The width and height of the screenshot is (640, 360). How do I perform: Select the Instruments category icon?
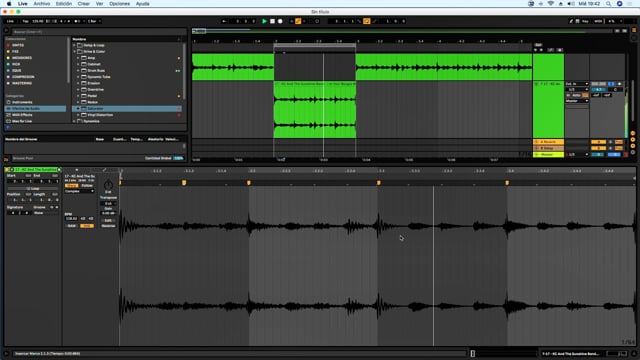click(9, 102)
